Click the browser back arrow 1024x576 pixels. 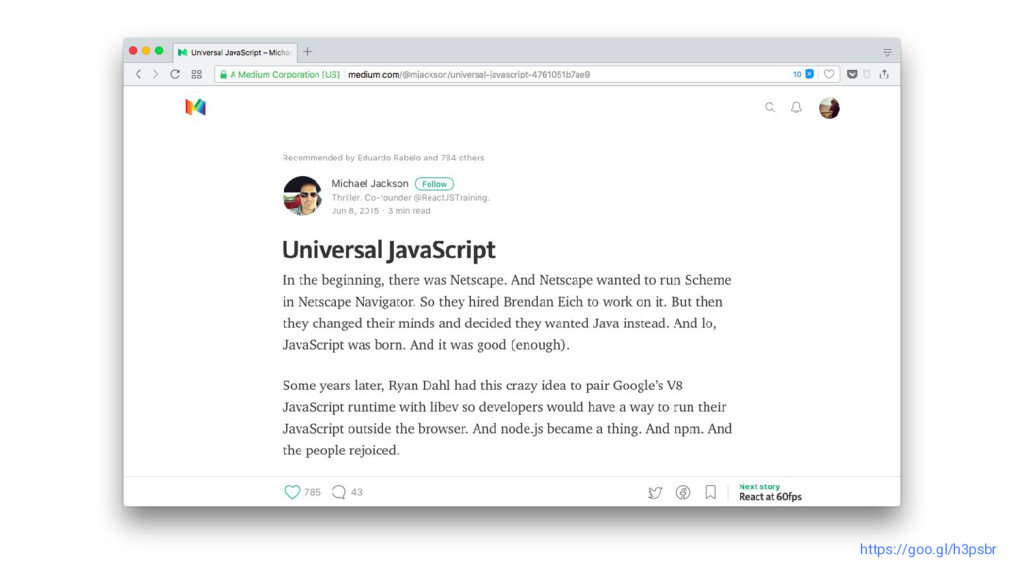[x=138, y=74]
